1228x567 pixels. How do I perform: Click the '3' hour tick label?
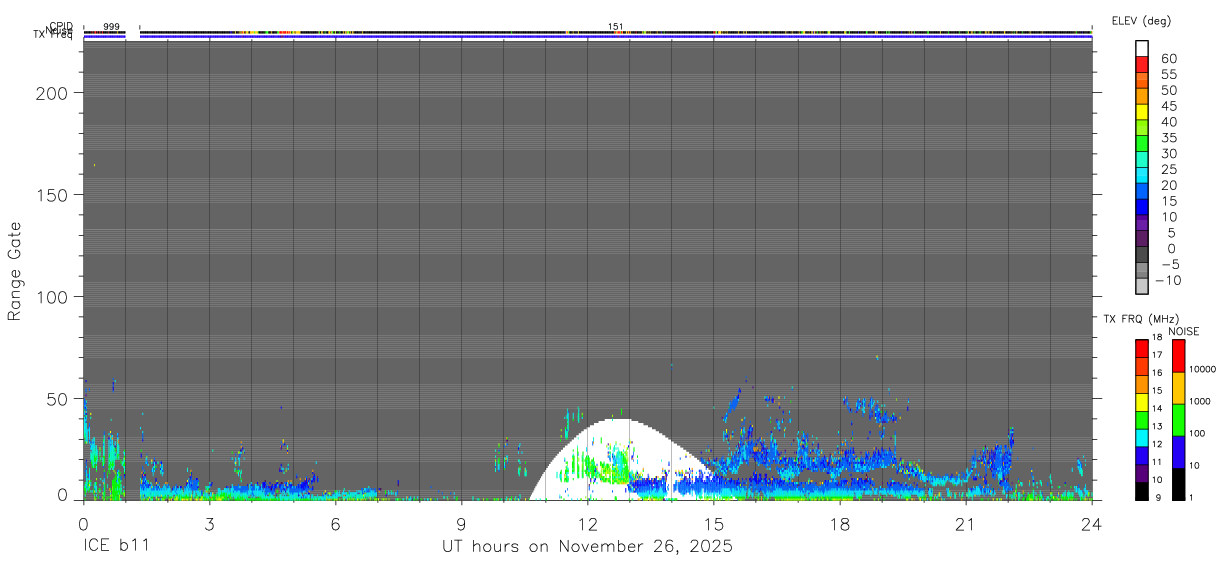pos(209,523)
